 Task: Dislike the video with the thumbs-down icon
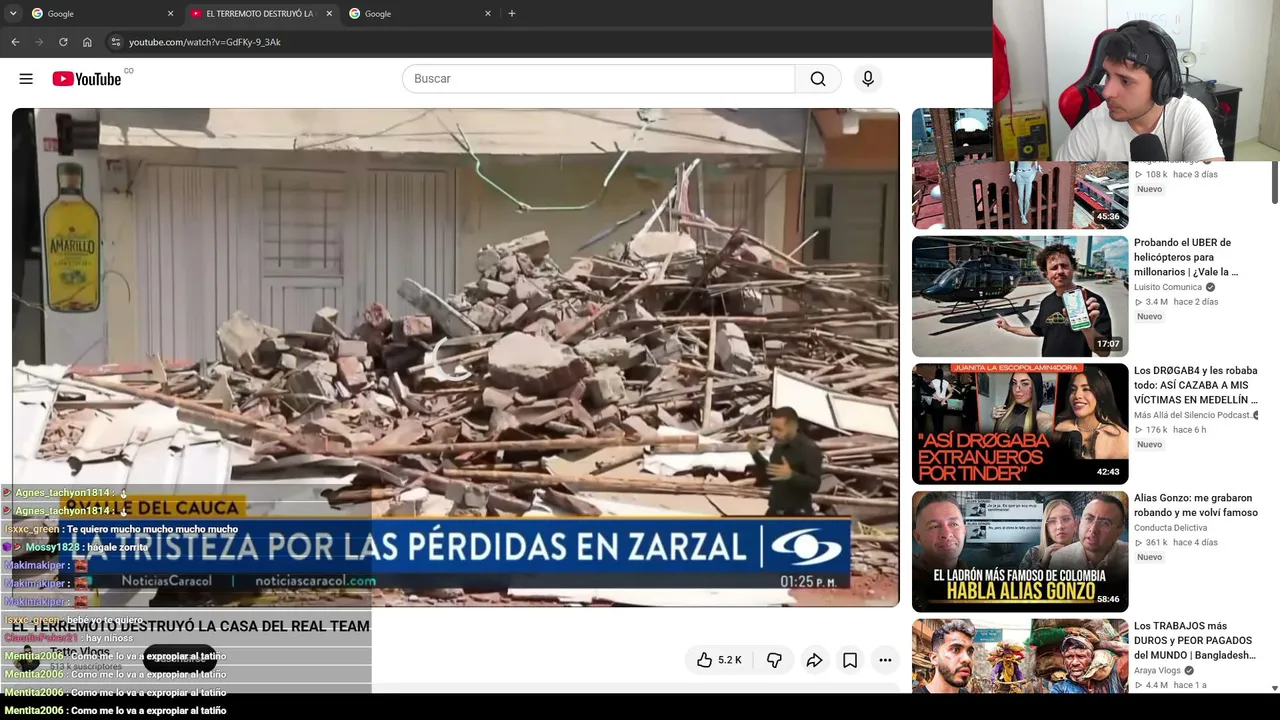click(774, 660)
